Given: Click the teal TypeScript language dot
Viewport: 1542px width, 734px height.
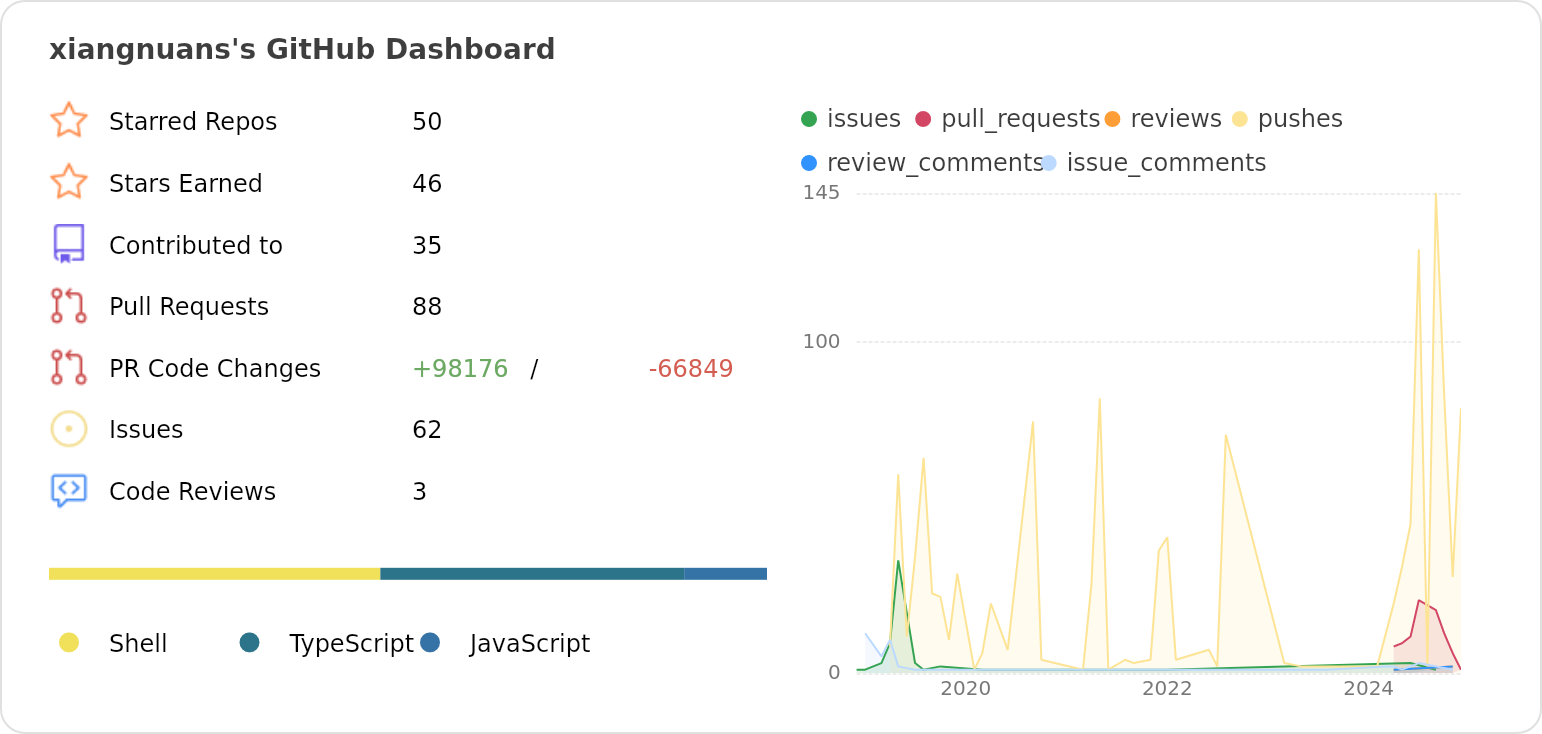Looking at the screenshot, I should (250, 642).
